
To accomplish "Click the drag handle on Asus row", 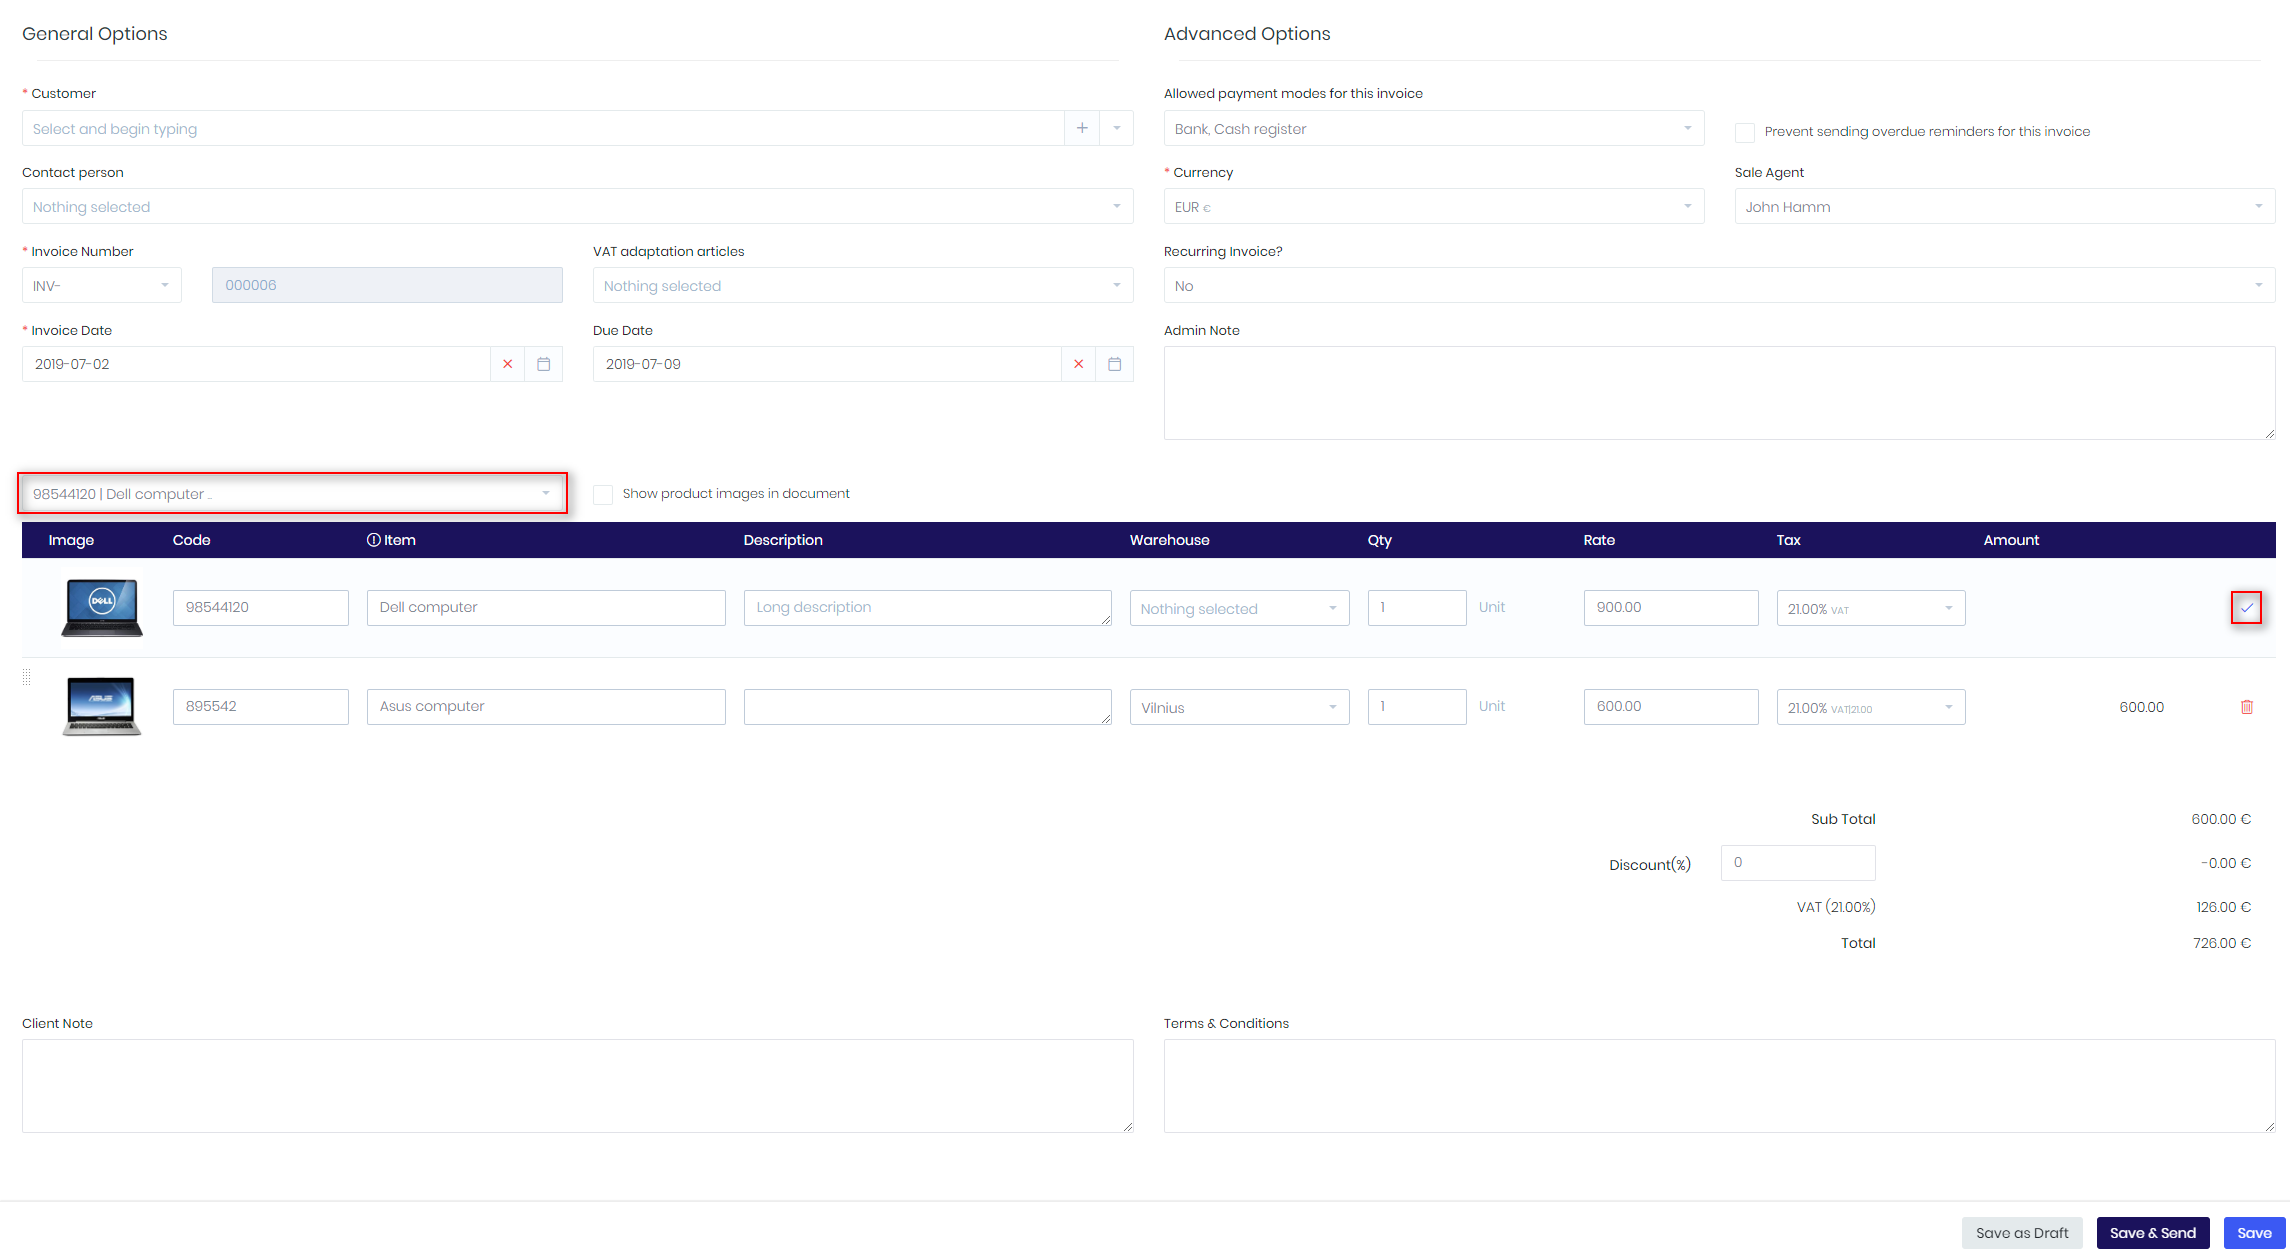I will point(27,677).
